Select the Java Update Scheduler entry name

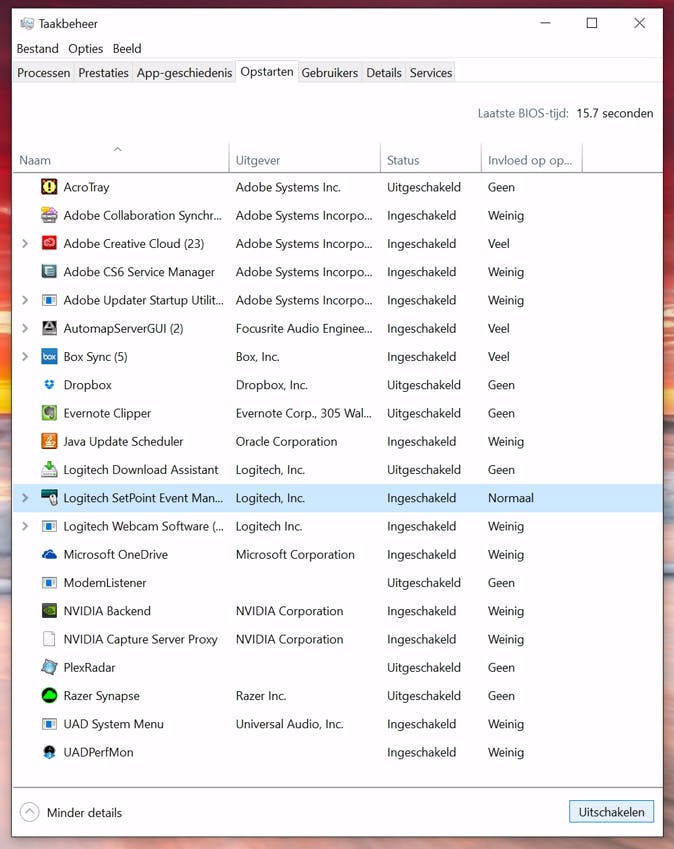coord(123,441)
